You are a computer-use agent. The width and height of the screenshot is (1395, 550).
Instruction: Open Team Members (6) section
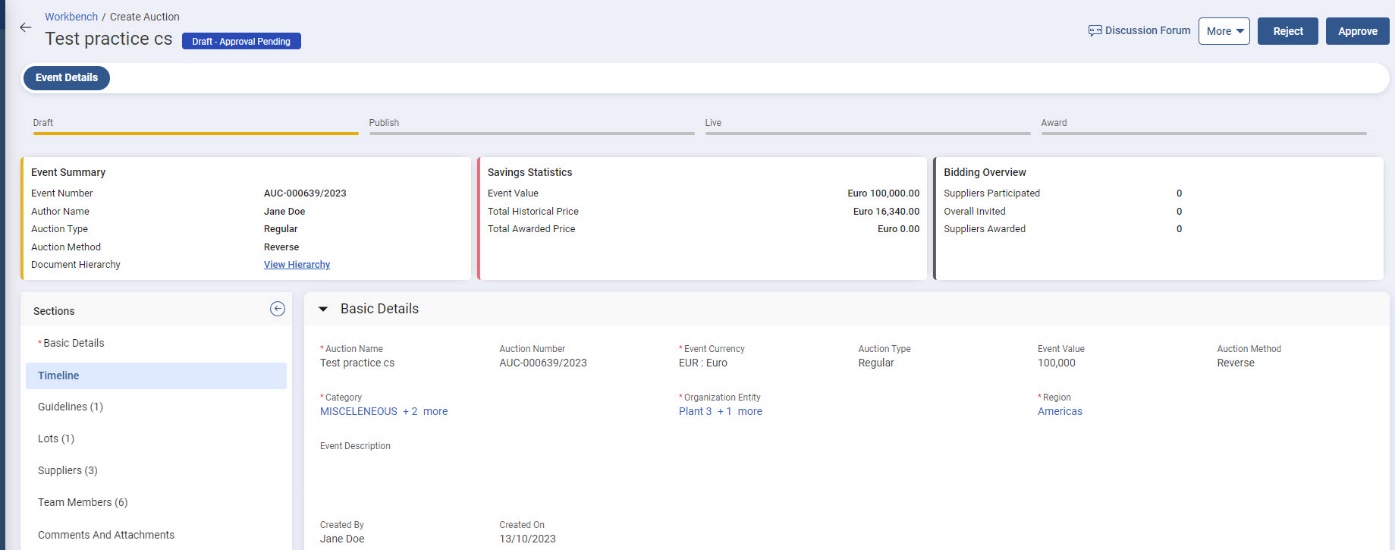pos(82,503)
